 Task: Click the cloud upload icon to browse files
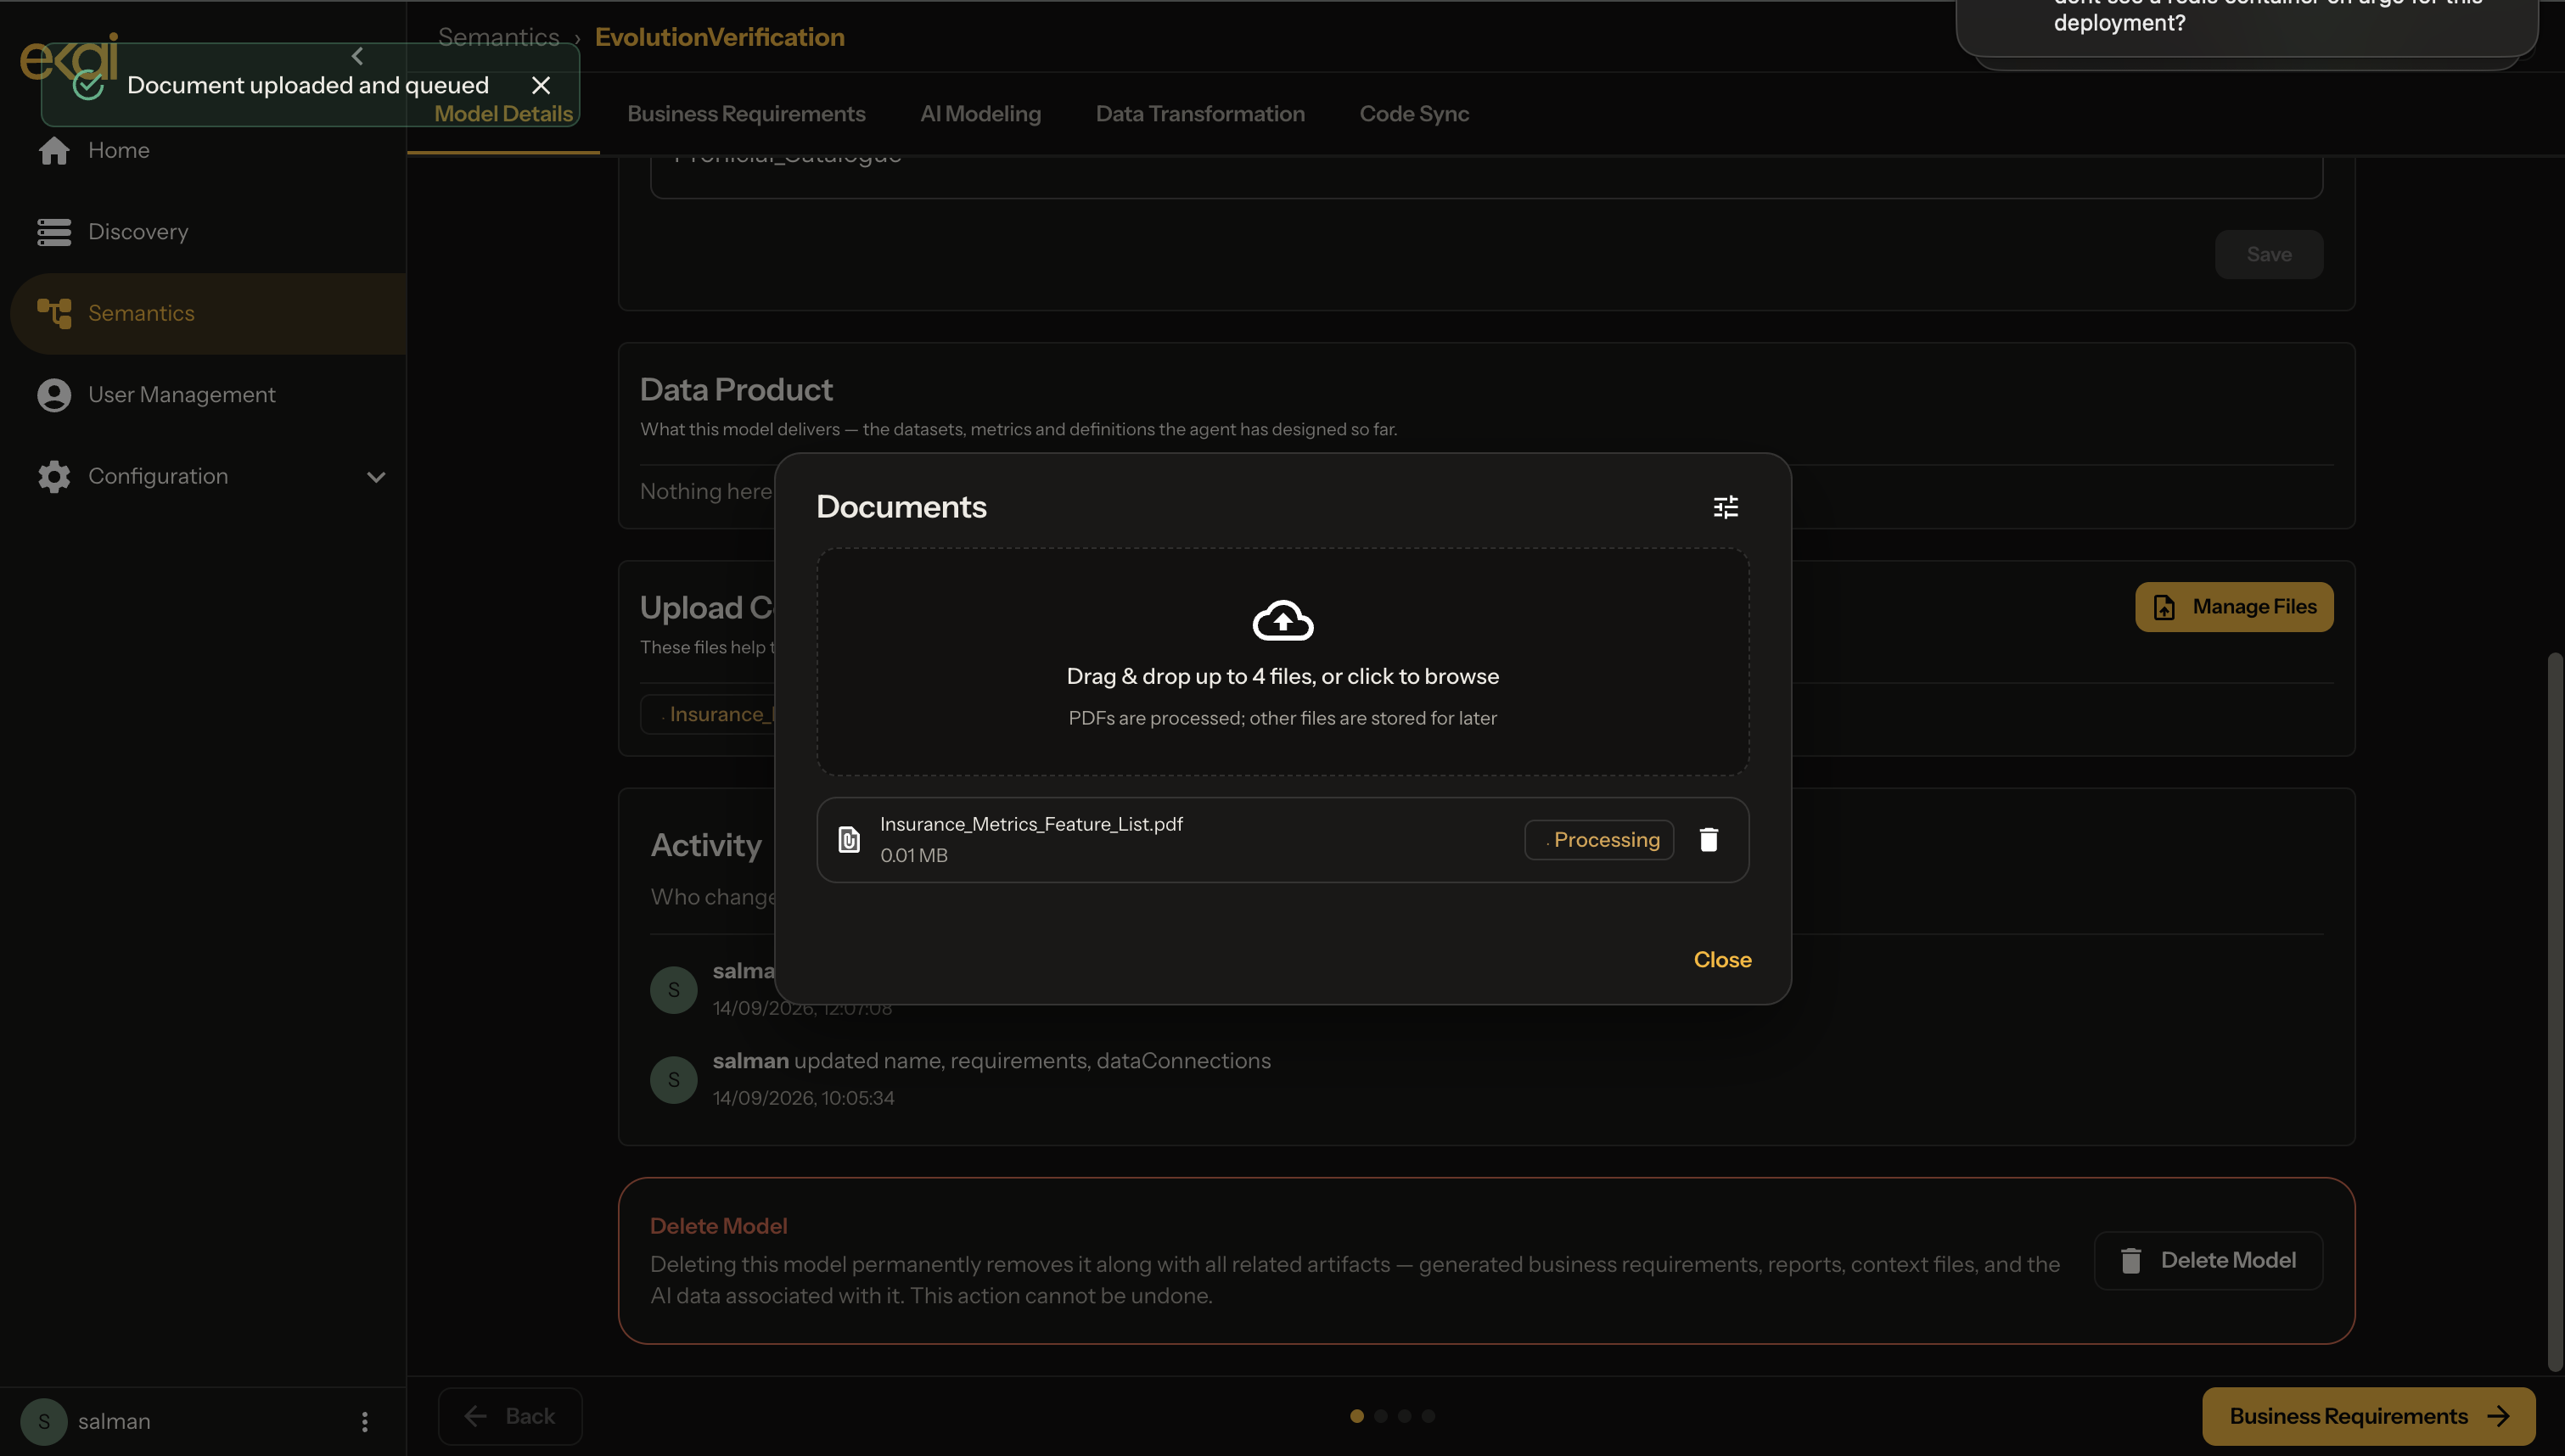pos(1283,620)
